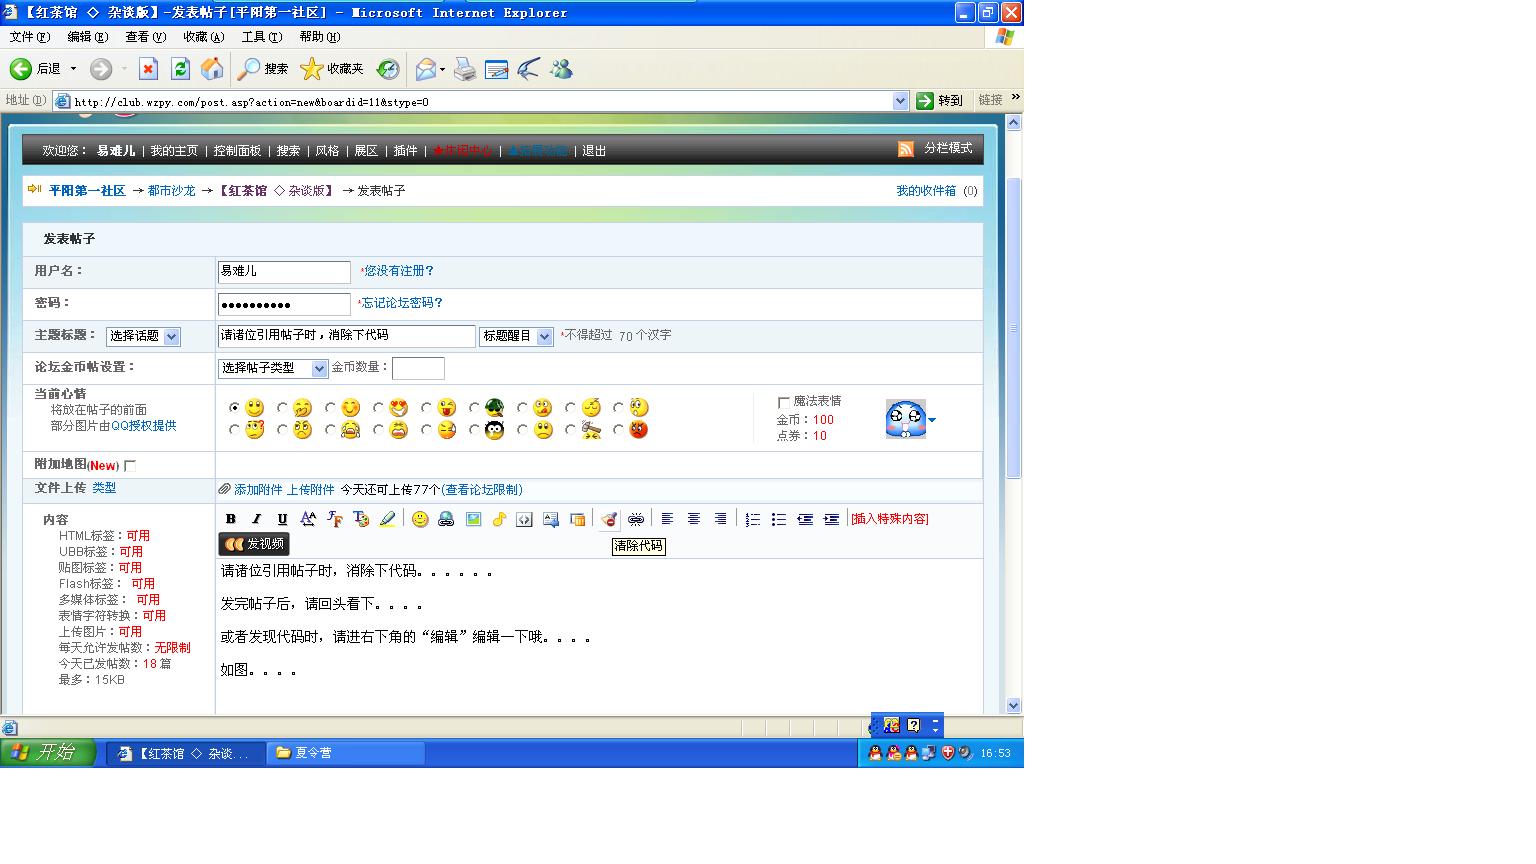Image resolution: width=1536 pixels, height=864 pixels.
Task: Open the 查看 menu
Action: click(145, 37)
